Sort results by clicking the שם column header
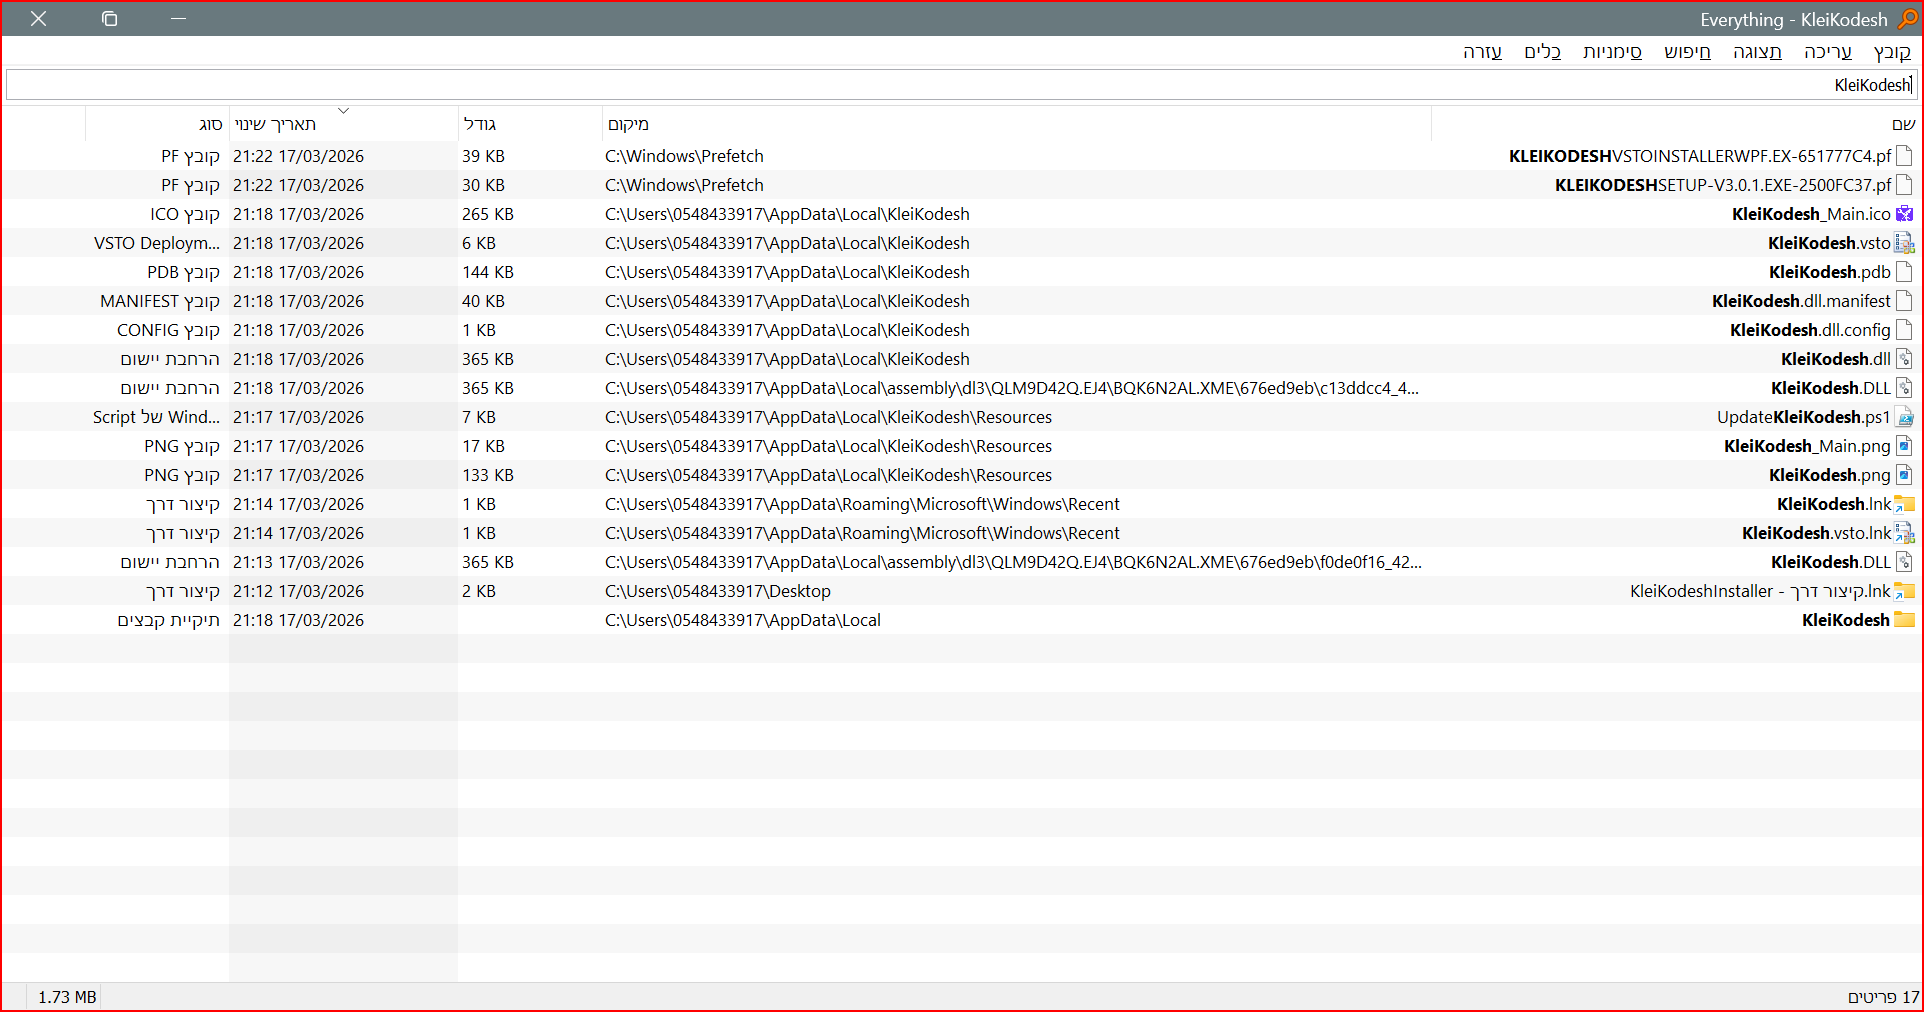This screenshot has height=1012, width=1924. coord(1903,123)
